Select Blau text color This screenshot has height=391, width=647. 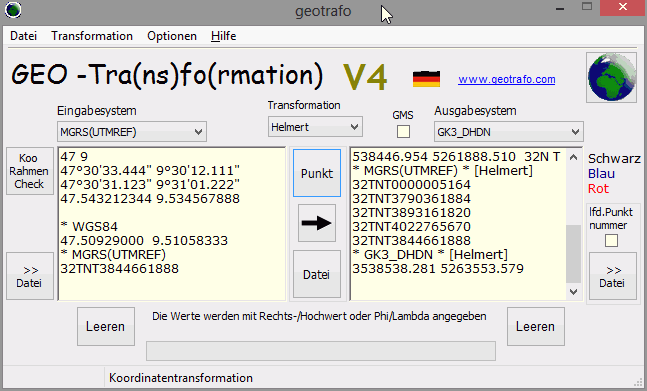[x=601, y=174]
